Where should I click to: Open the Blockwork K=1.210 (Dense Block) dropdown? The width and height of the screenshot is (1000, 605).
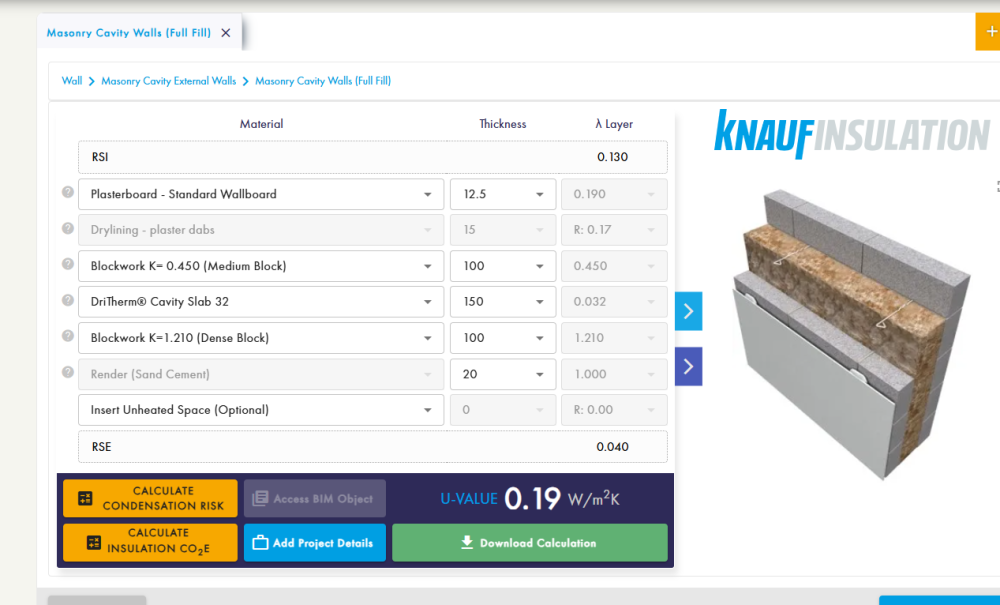click(x=261, y=338)
